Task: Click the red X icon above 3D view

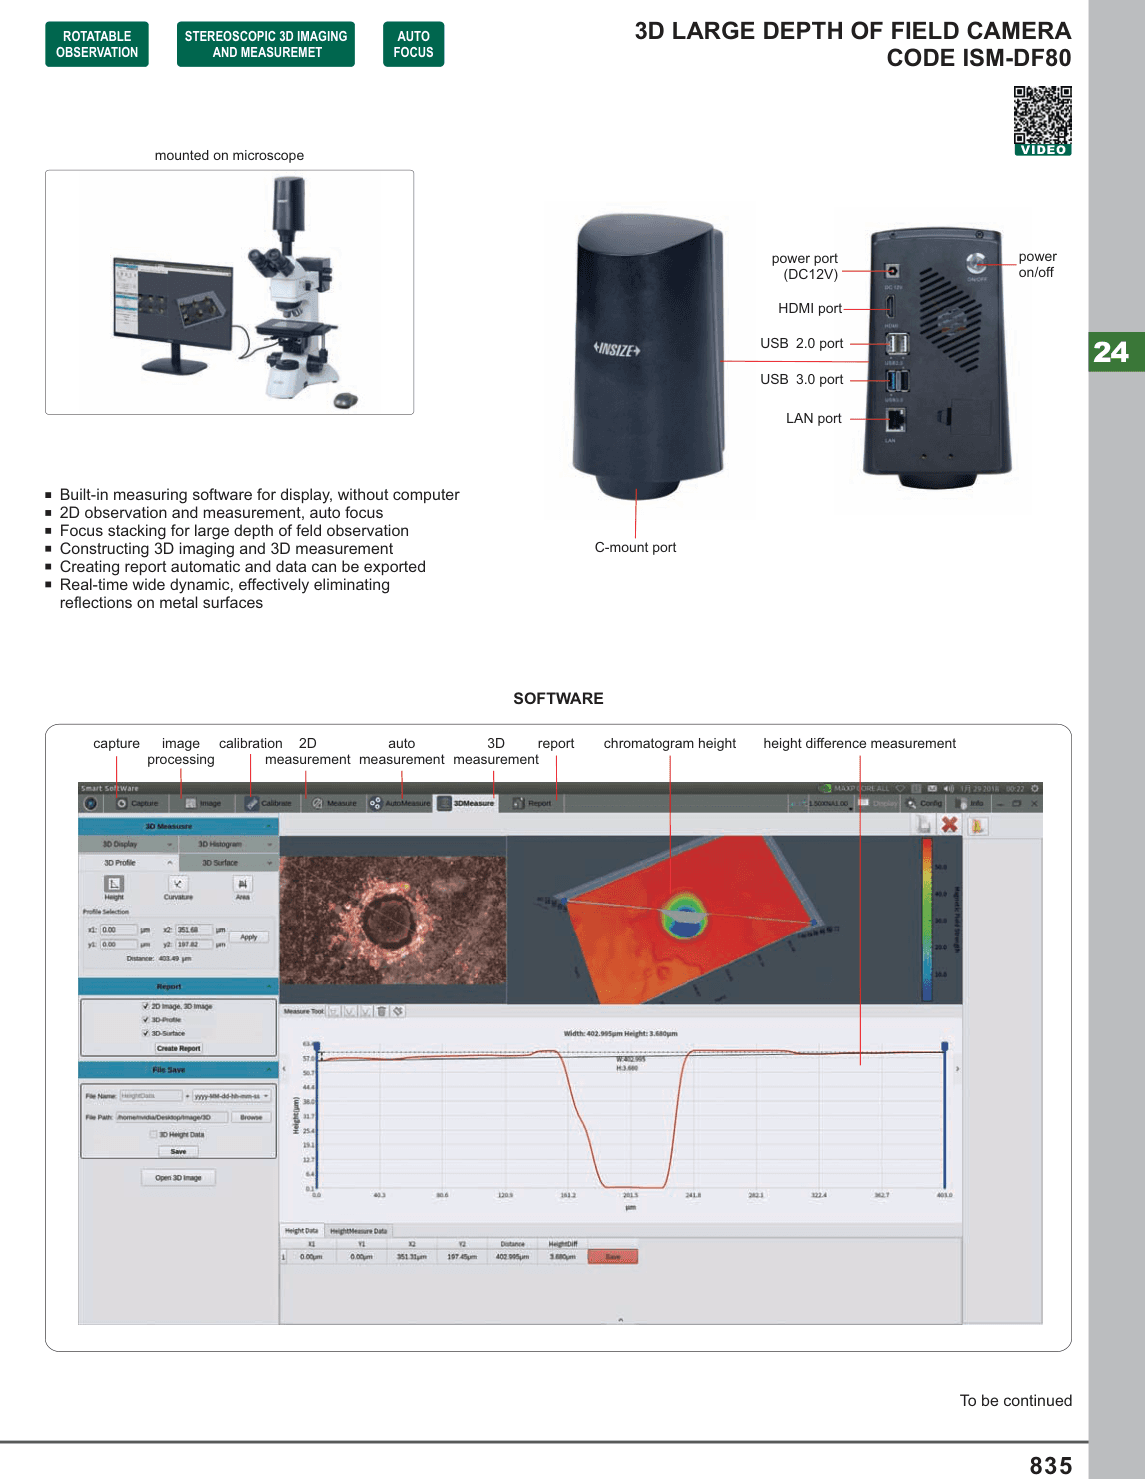Action: (950, 824)
